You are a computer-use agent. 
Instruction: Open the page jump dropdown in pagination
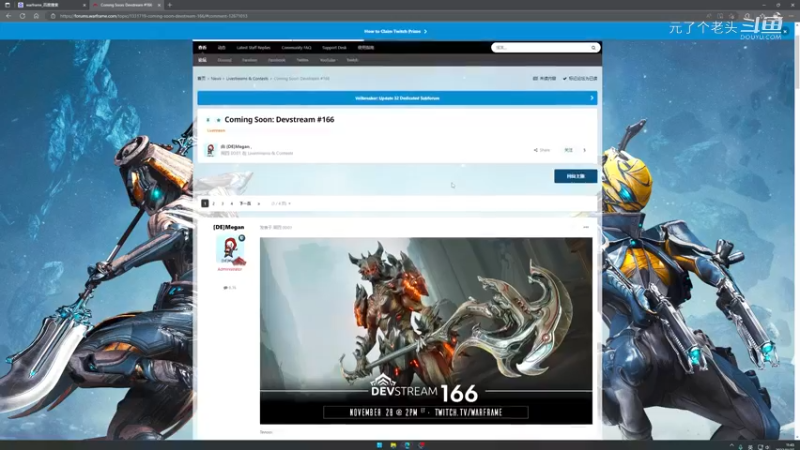point(281,204)
